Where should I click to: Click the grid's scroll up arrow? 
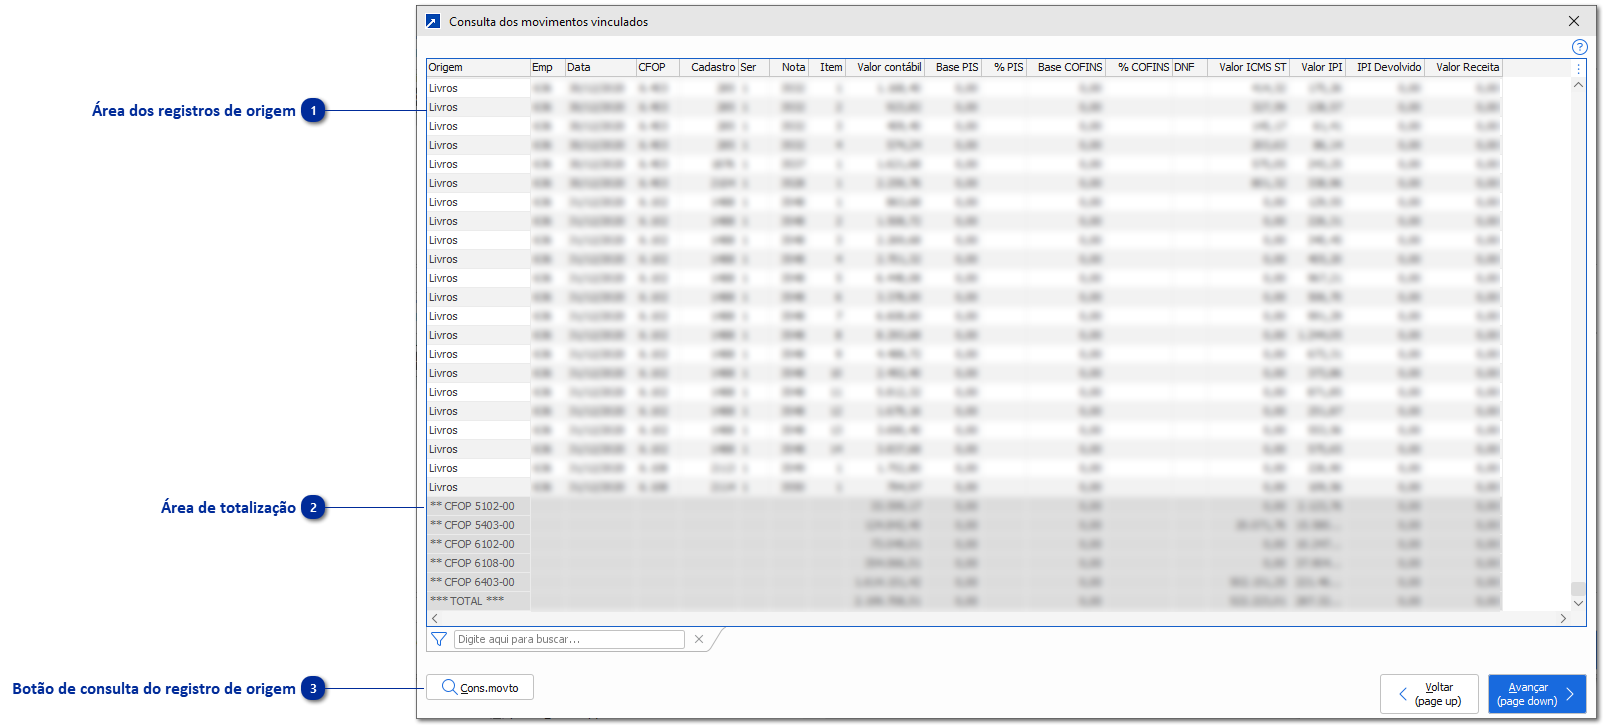1578,85
